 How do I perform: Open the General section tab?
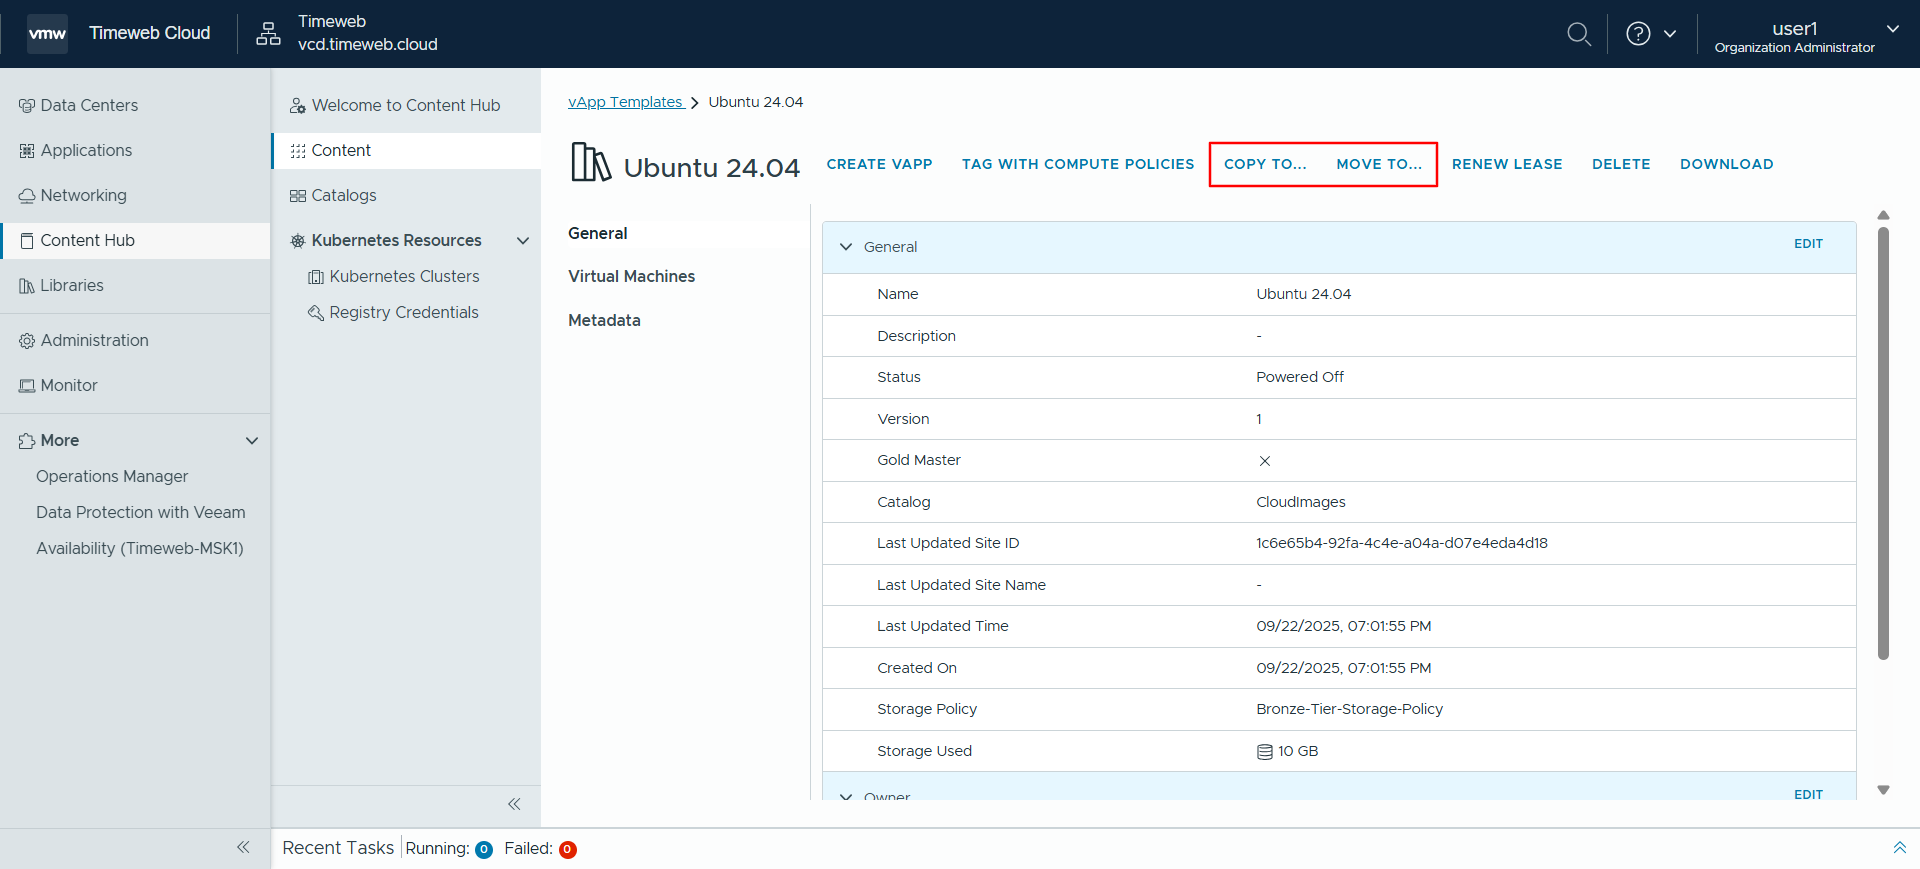tap(598, 233)
